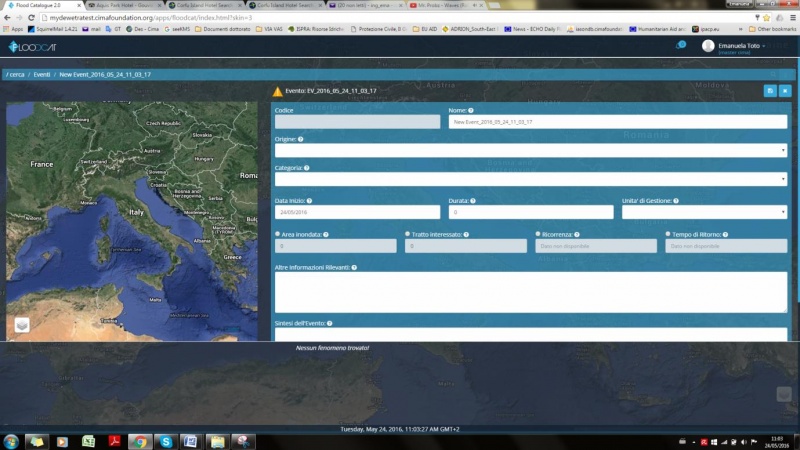
Task: Open the SquirrelMail 1.4.21 bookmark
Action: point(52,29)
